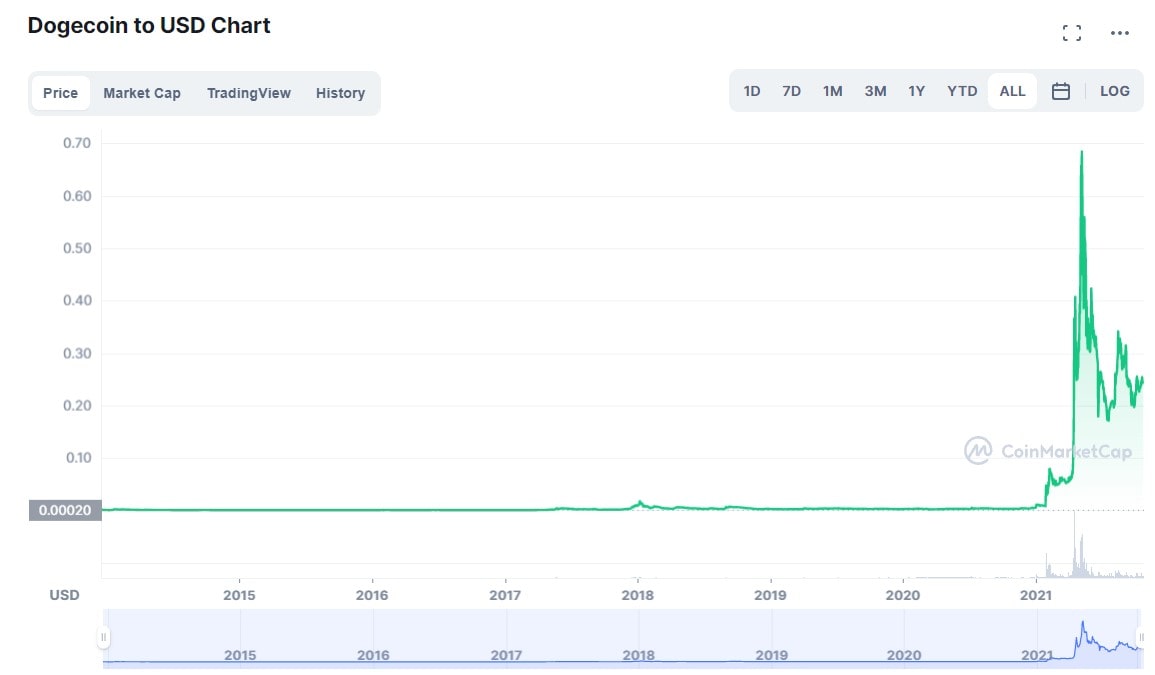Open the calendar date range picker

[x=1061, y=91]
